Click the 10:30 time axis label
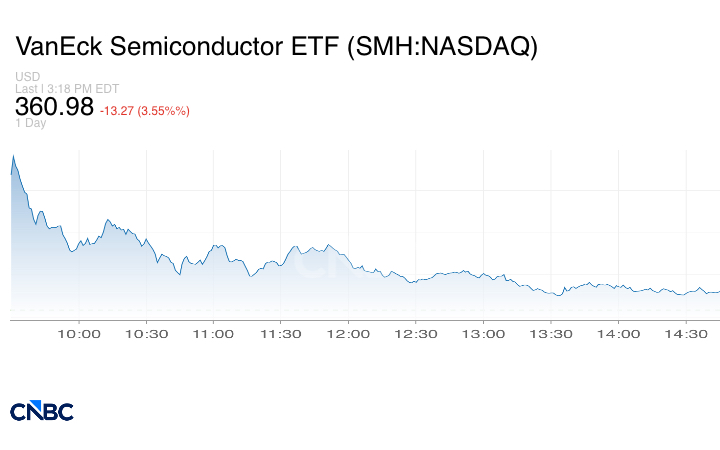Image resolution: width=720 pixels, height=450 pixels. [x=147, y=334]
